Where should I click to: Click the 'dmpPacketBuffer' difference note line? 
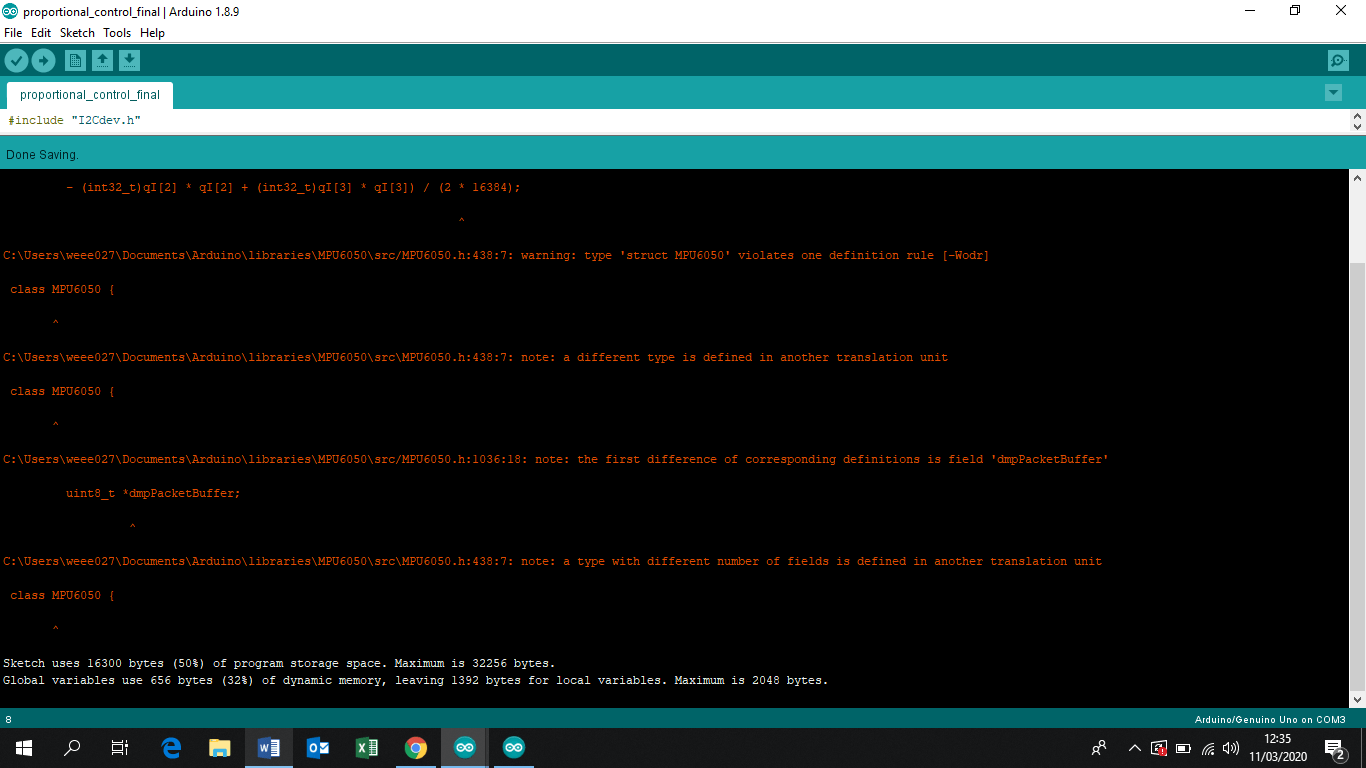click(x=556, y=459)
